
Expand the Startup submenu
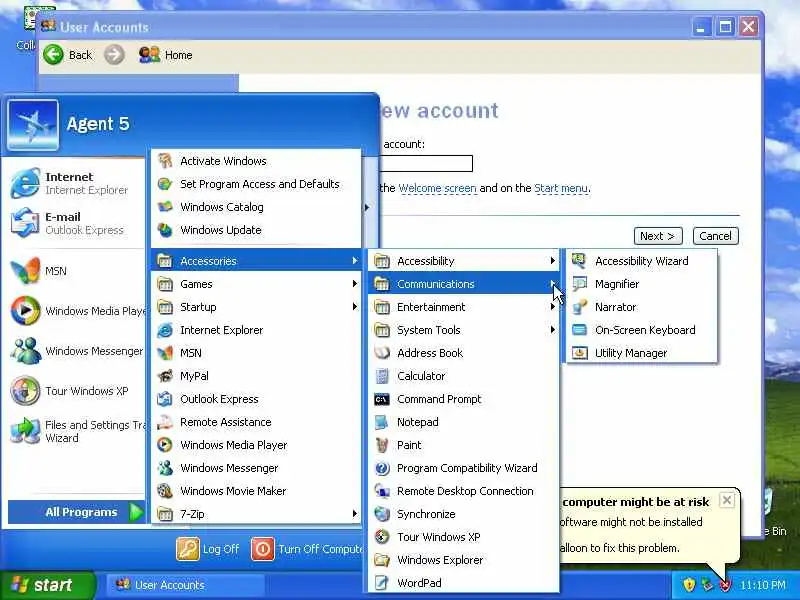click(x=257, y=307)
